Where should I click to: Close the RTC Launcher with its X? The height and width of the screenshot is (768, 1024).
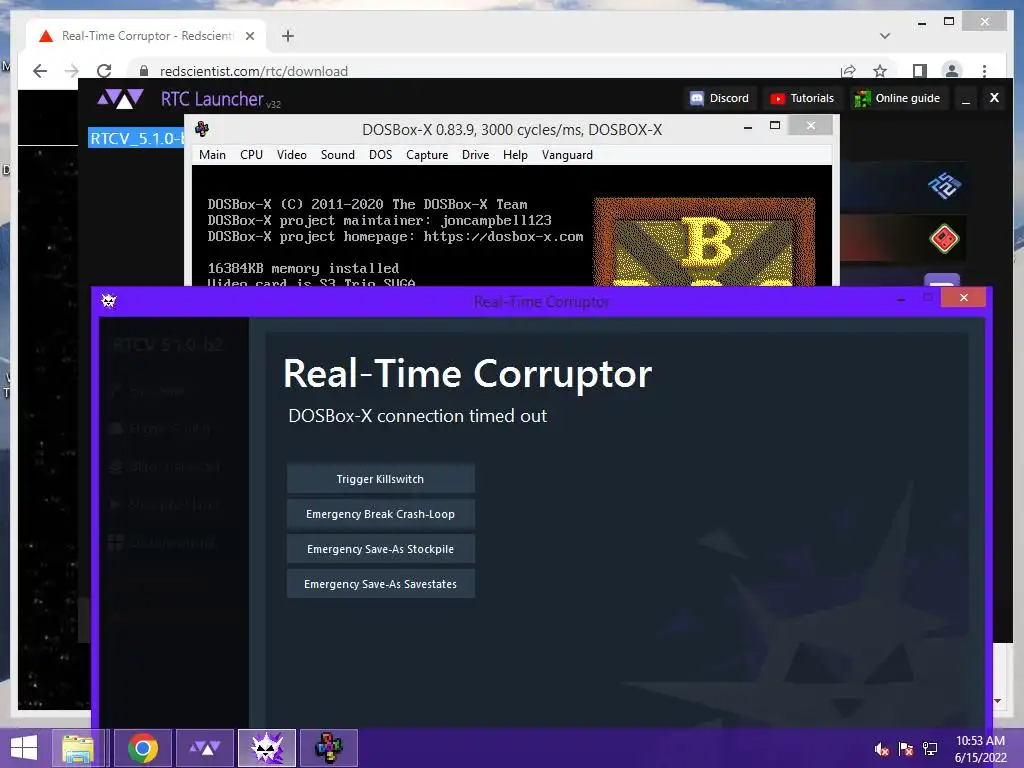[x=994, y=98]
